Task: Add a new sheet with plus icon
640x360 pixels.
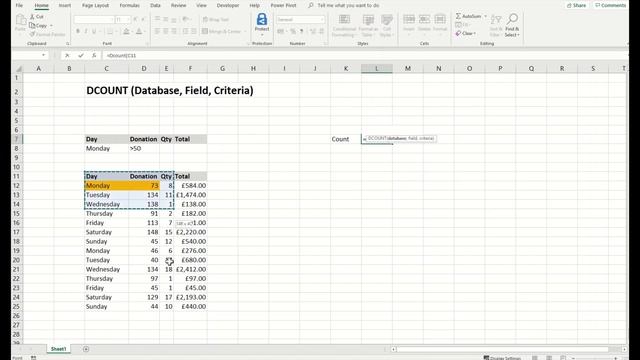Action: point(86,349)
